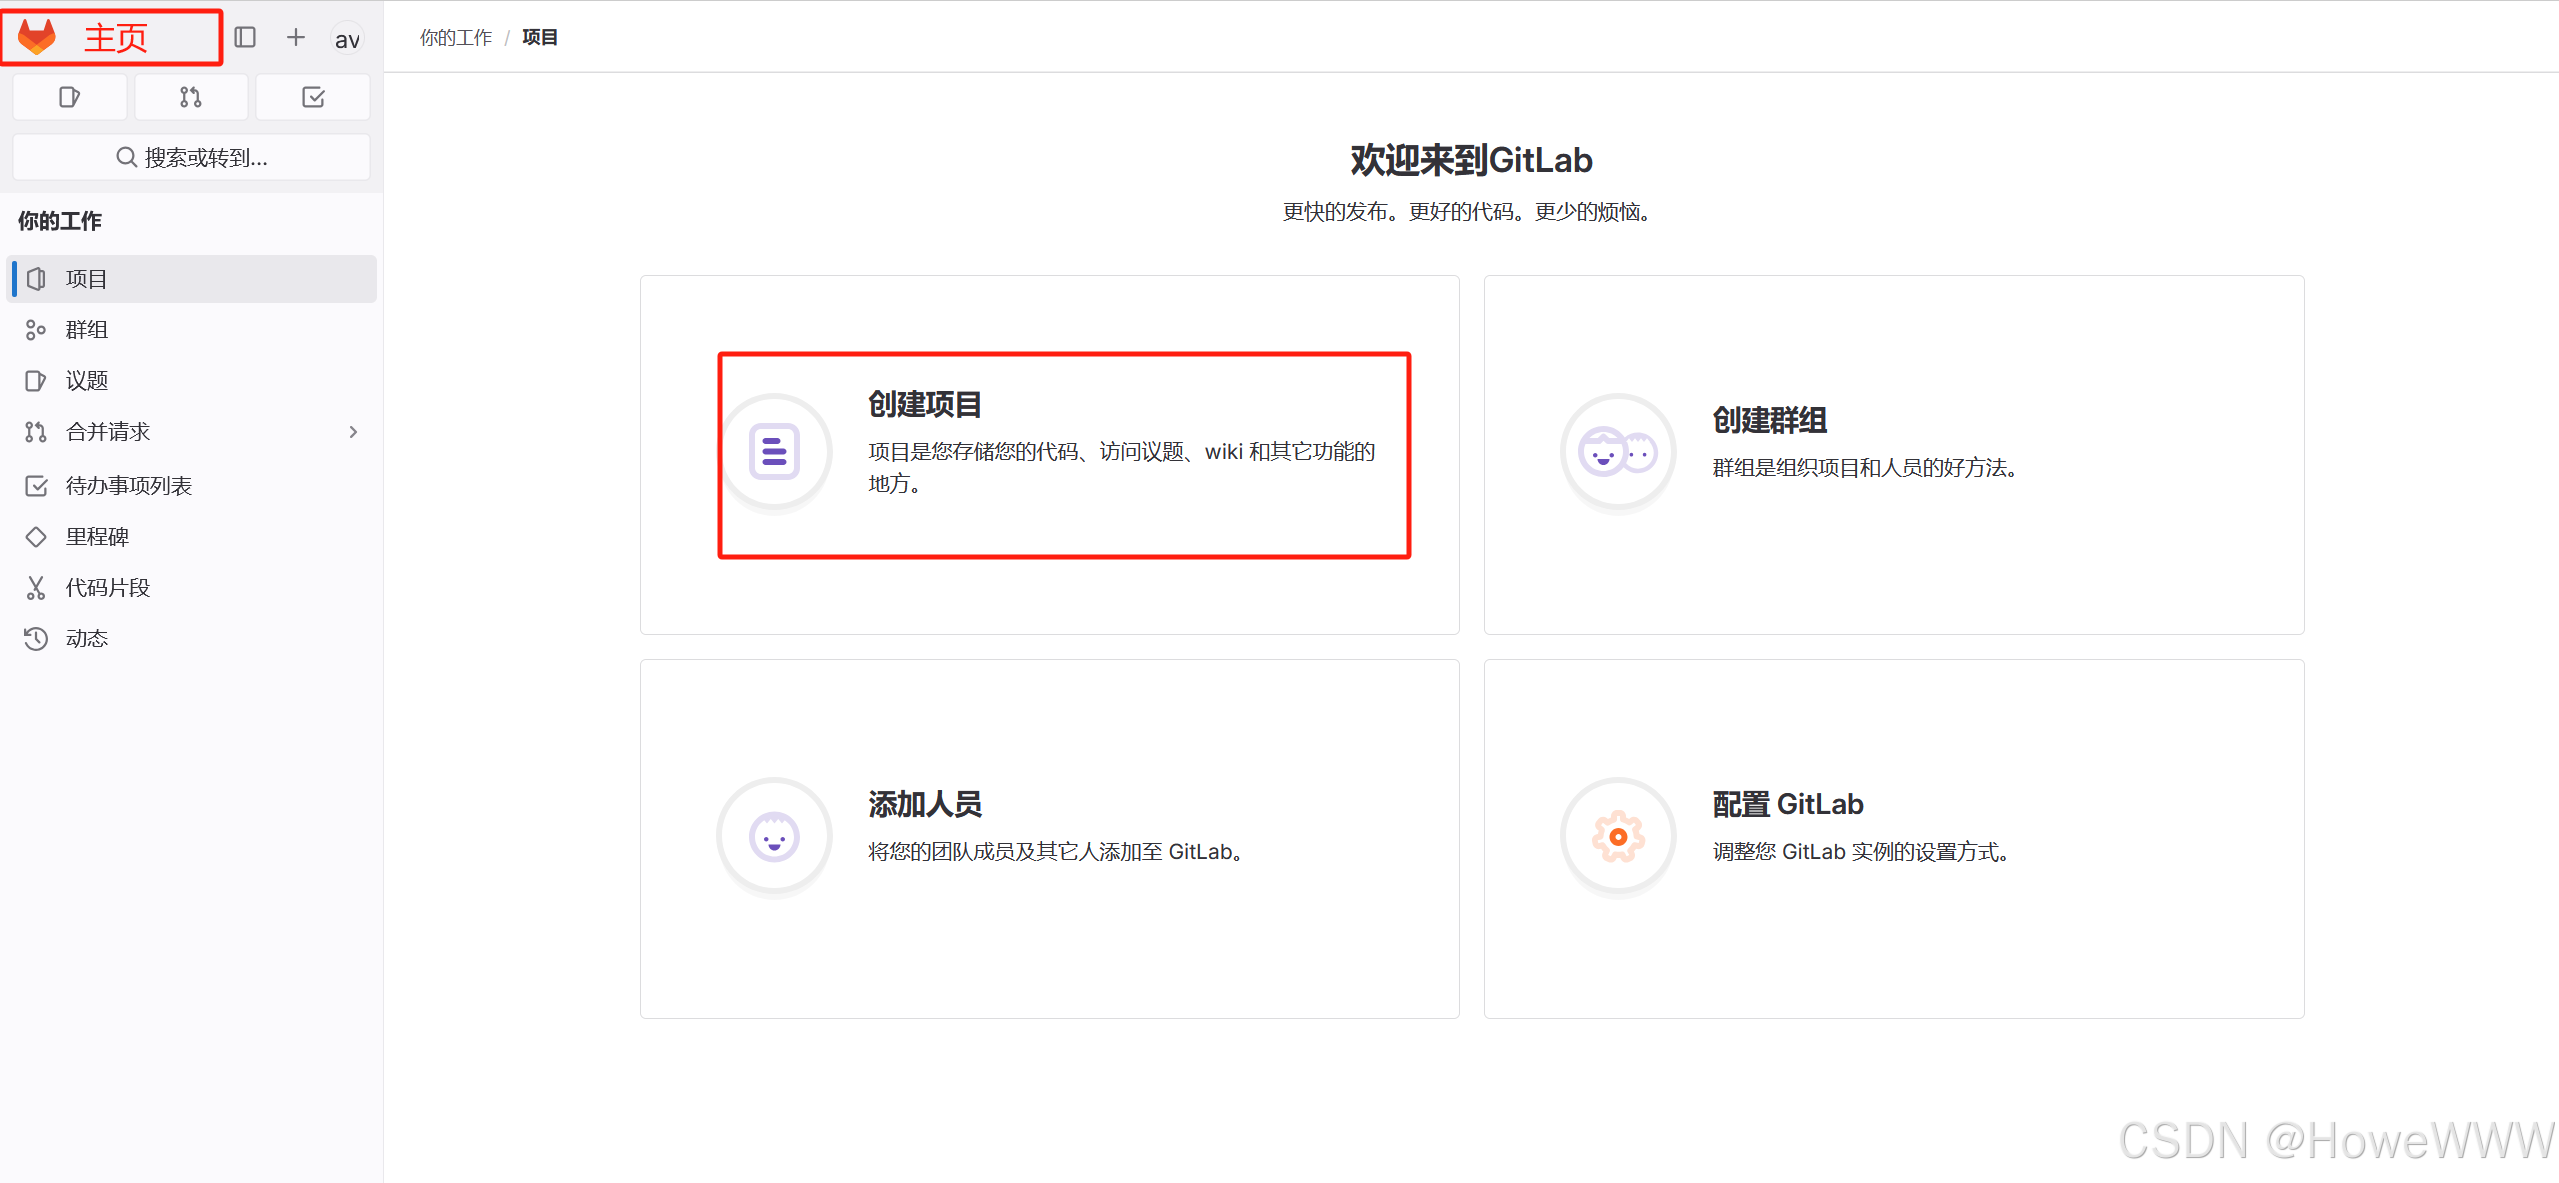Open 代码片段 in the sidebar

(192, 588)
